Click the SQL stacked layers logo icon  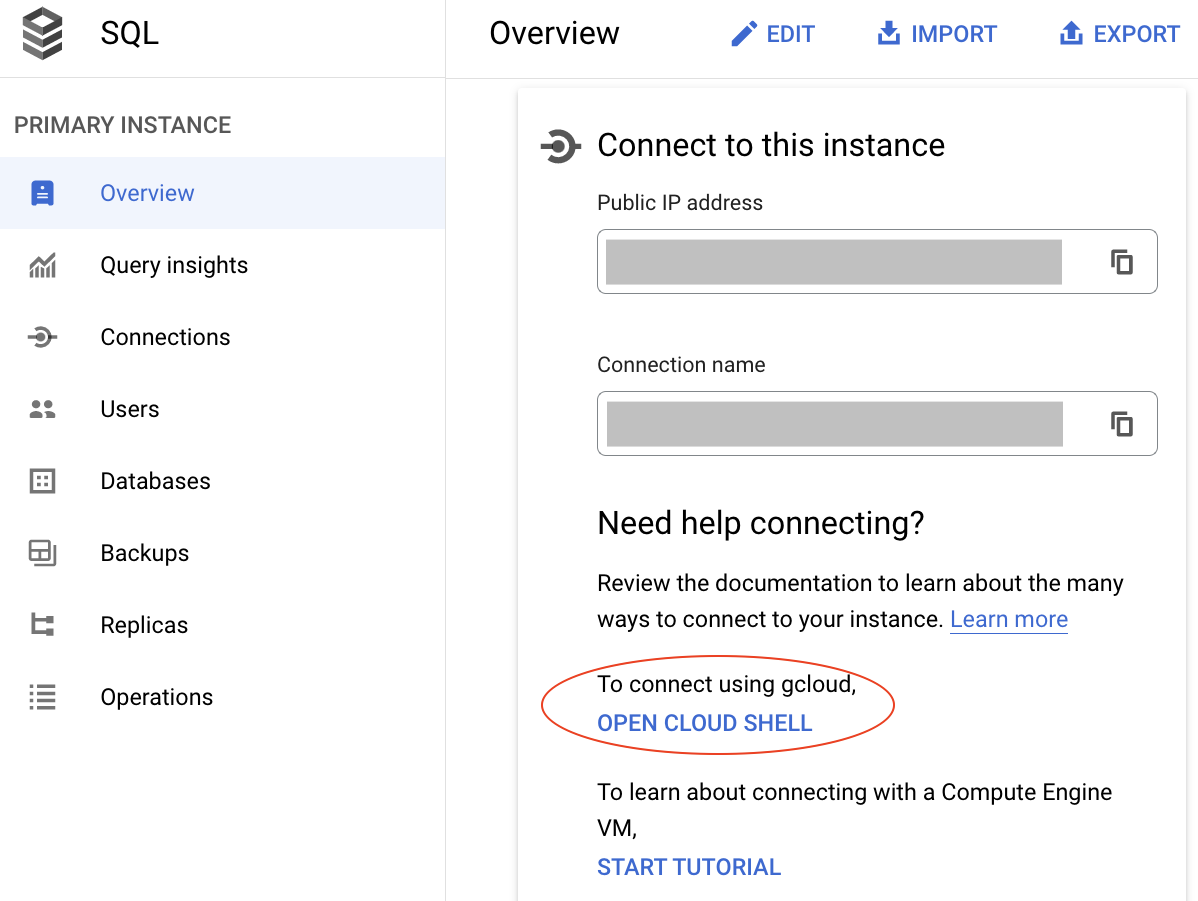[x=42, y=33]
